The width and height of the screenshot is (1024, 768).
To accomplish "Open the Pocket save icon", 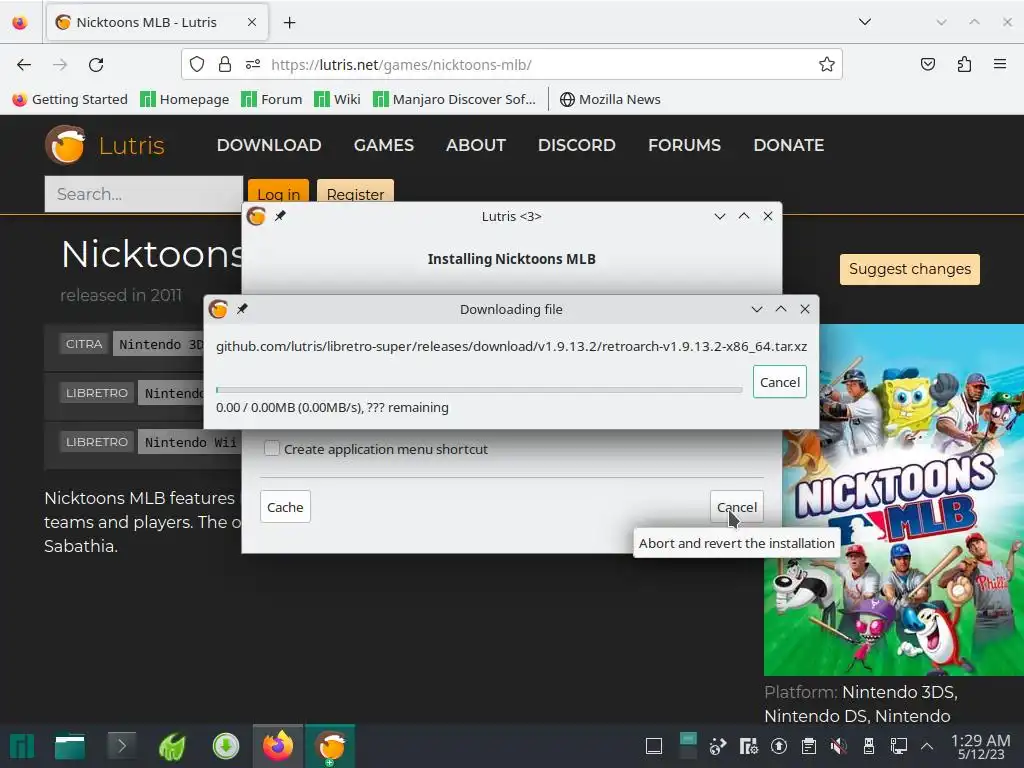I will coord(927,65).
